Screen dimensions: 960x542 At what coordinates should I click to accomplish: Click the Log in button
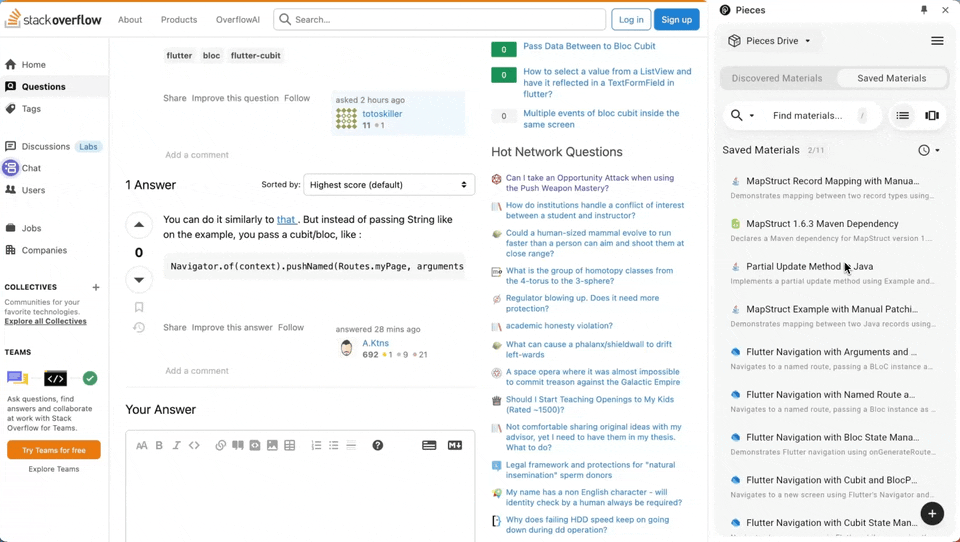click(x=631, y=20)
